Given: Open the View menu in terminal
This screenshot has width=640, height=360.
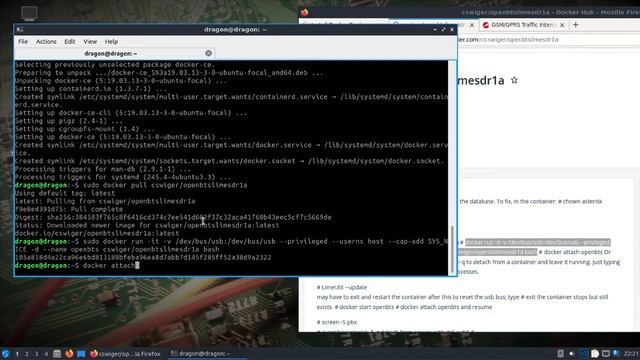Looking at the screenshot, I should 90,42.
